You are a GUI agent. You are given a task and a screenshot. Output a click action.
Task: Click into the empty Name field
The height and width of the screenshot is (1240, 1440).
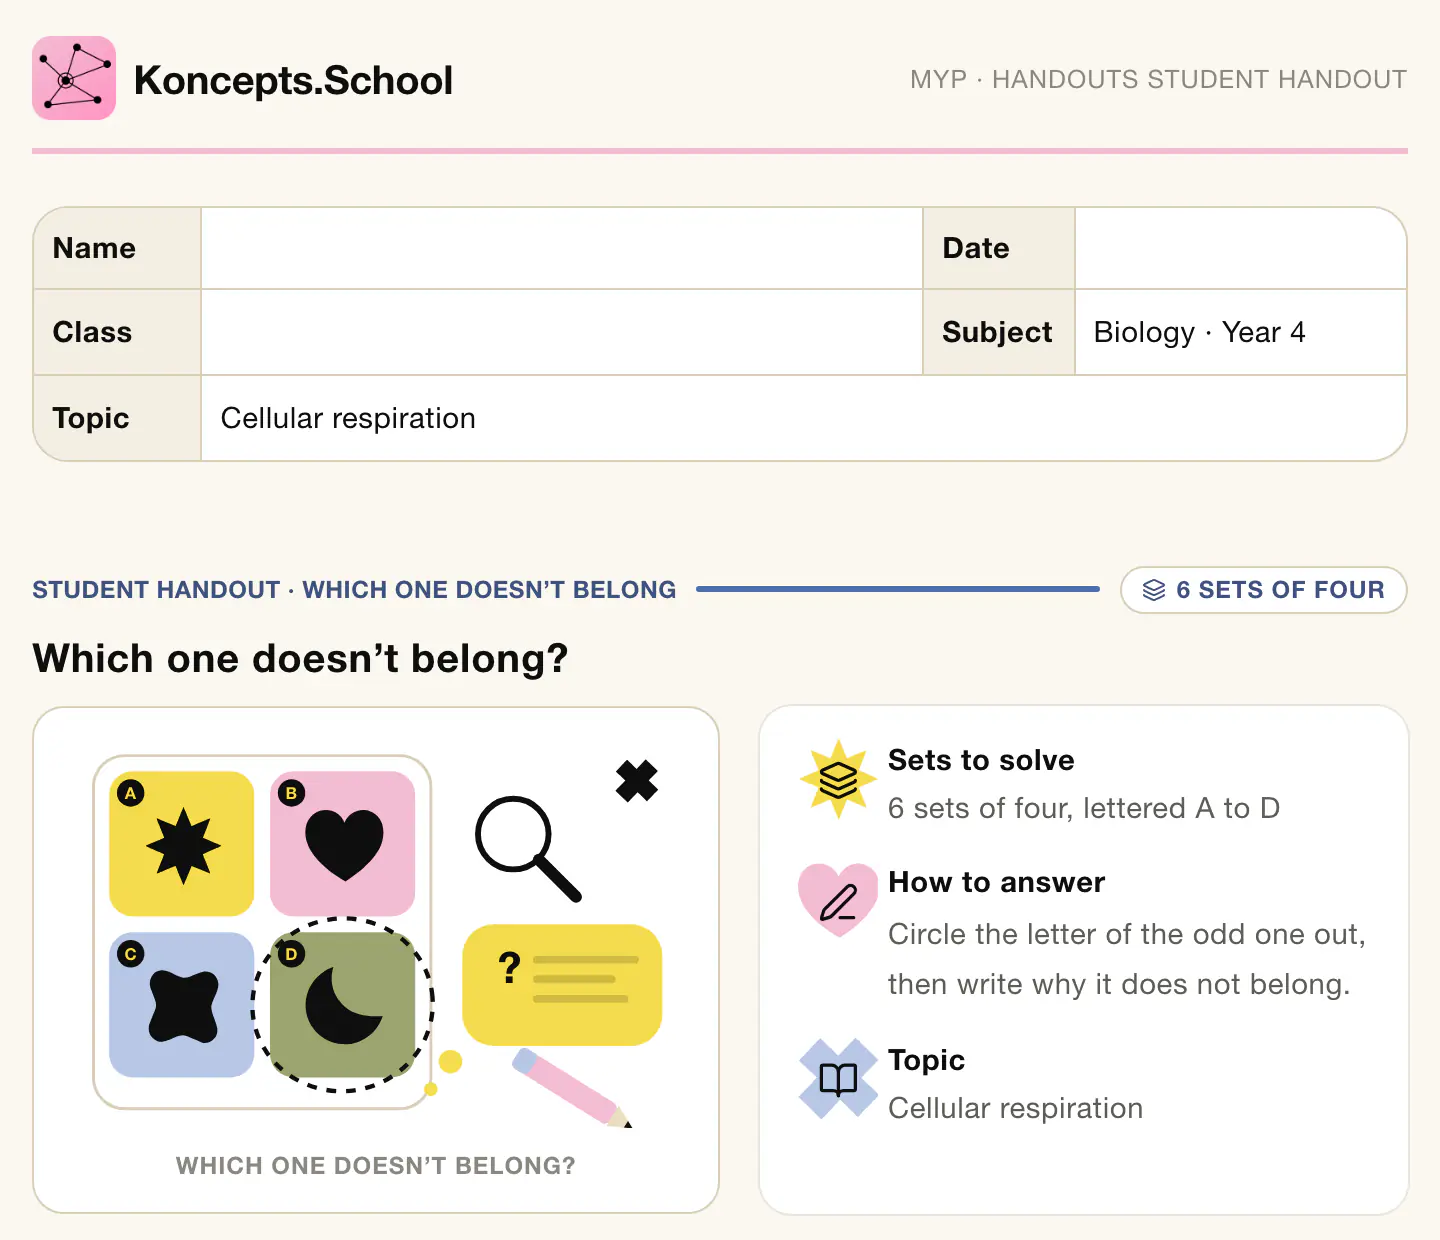[x=561, y=248]
